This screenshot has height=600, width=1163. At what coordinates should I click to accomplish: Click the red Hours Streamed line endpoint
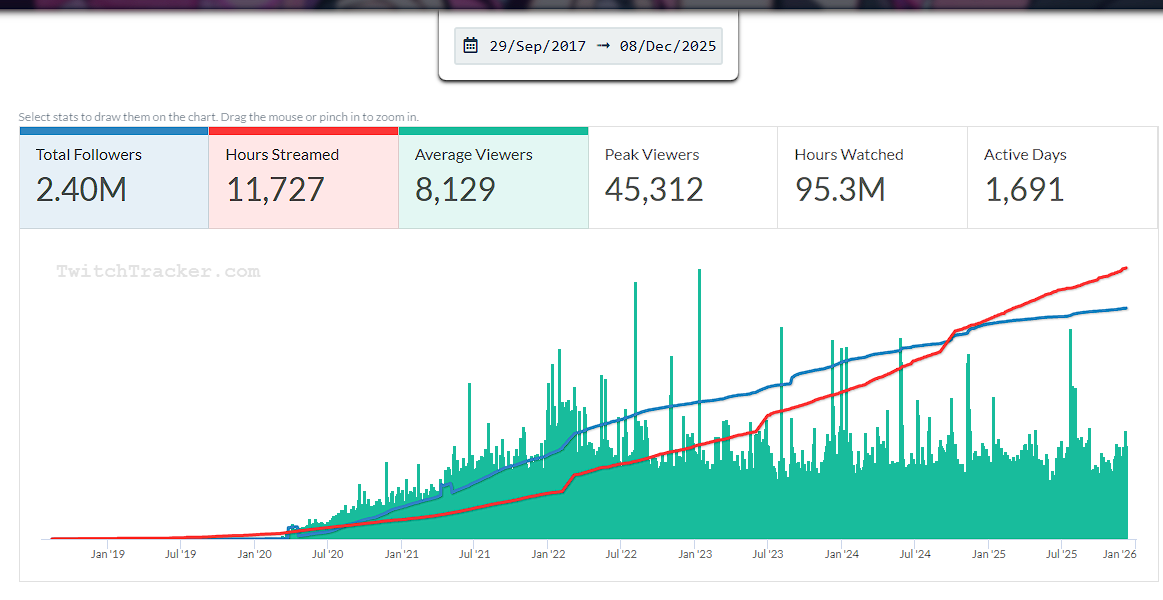point(1126,268)
